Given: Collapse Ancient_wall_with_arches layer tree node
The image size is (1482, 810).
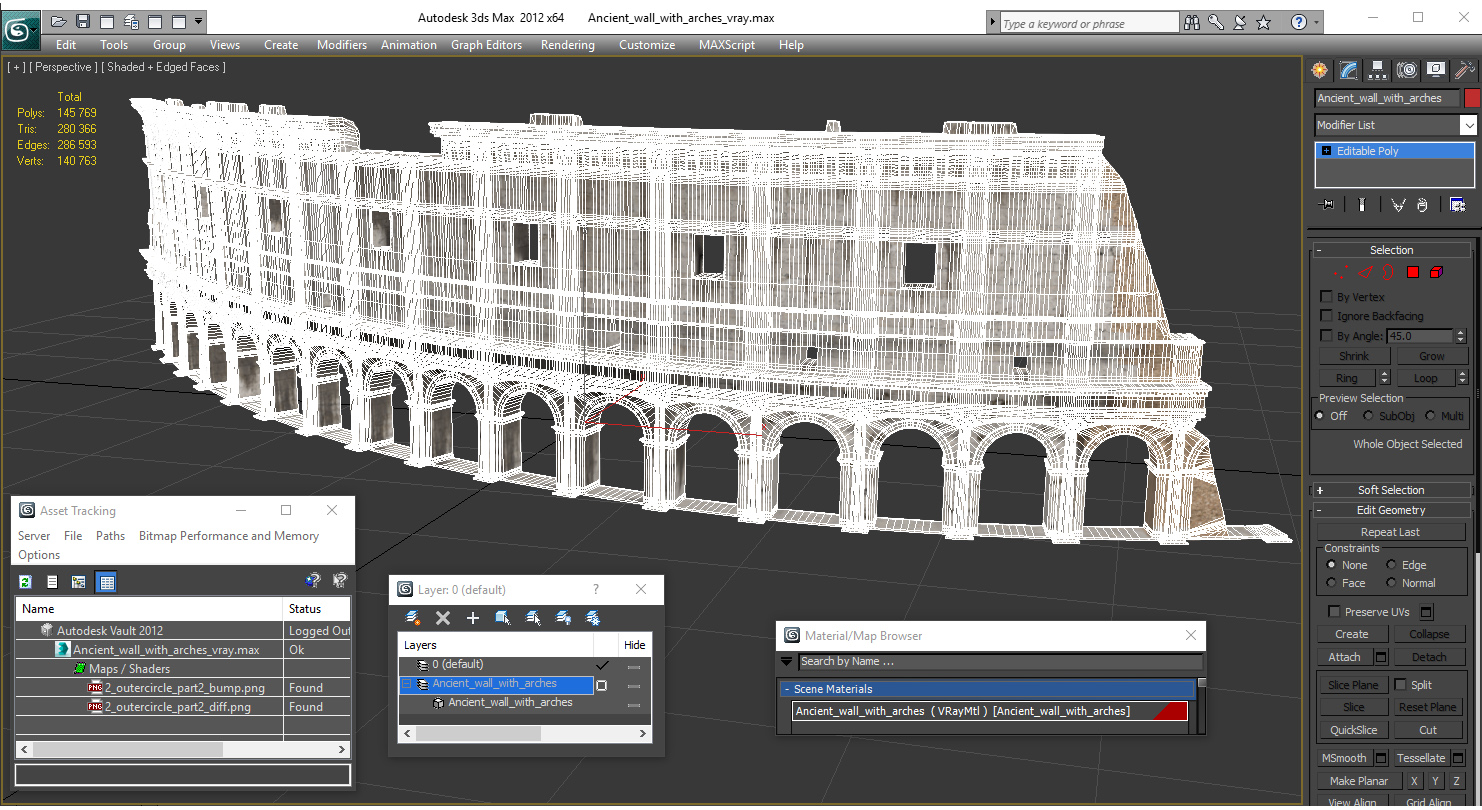Looking at the screenshot, I should coord(407,684).
